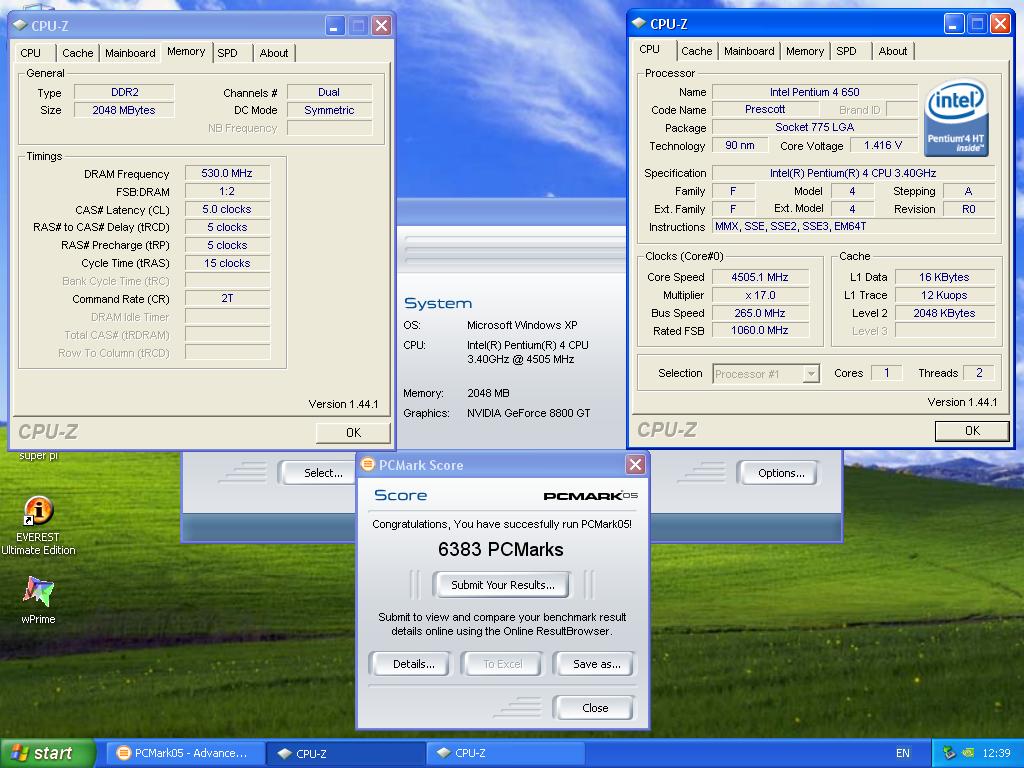Click DC Mode value Symmetric
This screenshot has height=768, width=1024.
(329, 110)
